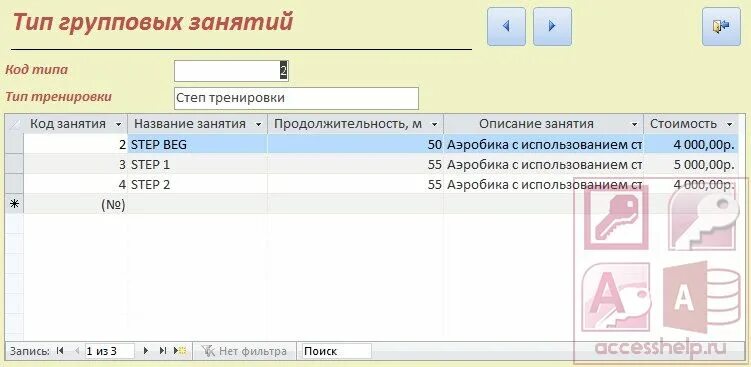This screenshot has height=367, width=751.
Task: Click the cost cell in STEP BEG row
Action: 690,144
